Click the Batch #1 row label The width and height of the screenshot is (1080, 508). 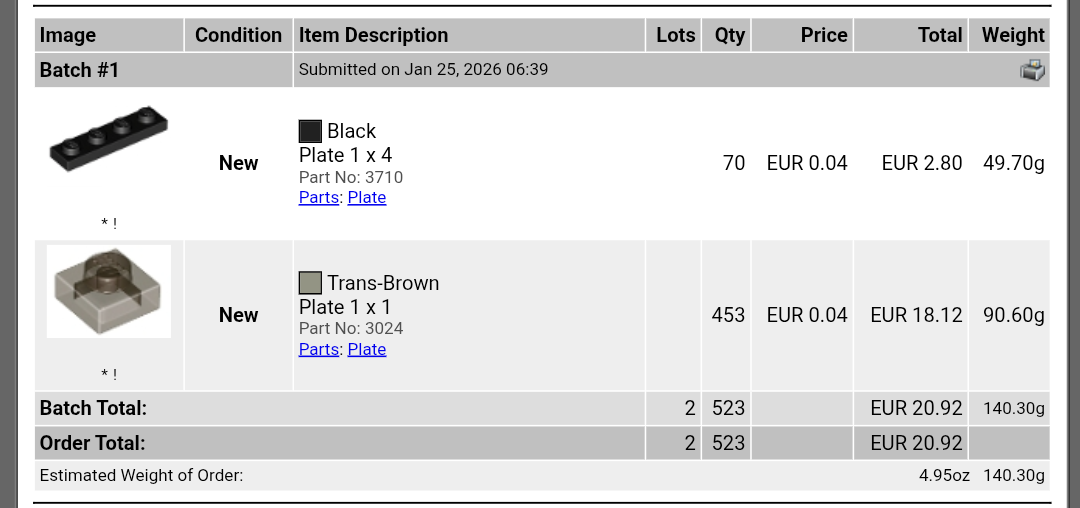[80, 70]
